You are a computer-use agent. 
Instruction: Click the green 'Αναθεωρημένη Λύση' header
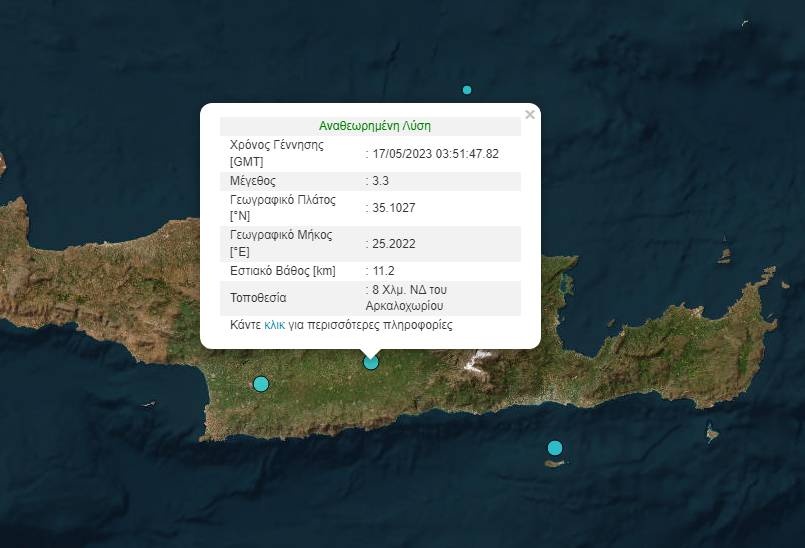[375, 126]
